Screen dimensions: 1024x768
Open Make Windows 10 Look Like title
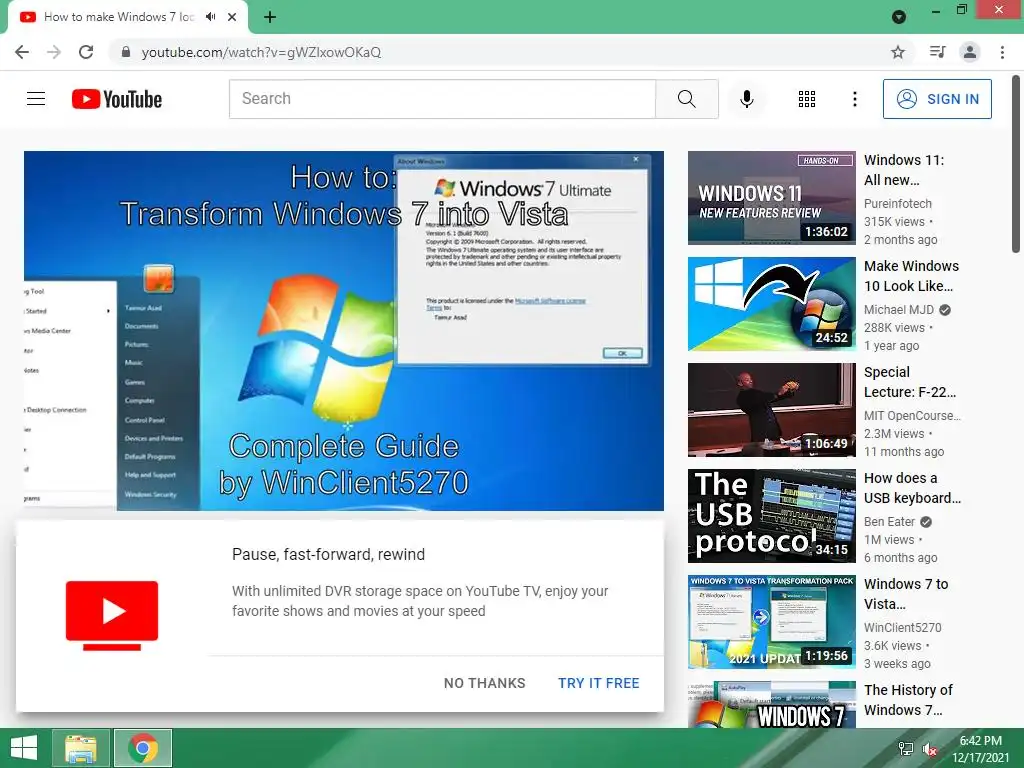[x=911, y=276]
